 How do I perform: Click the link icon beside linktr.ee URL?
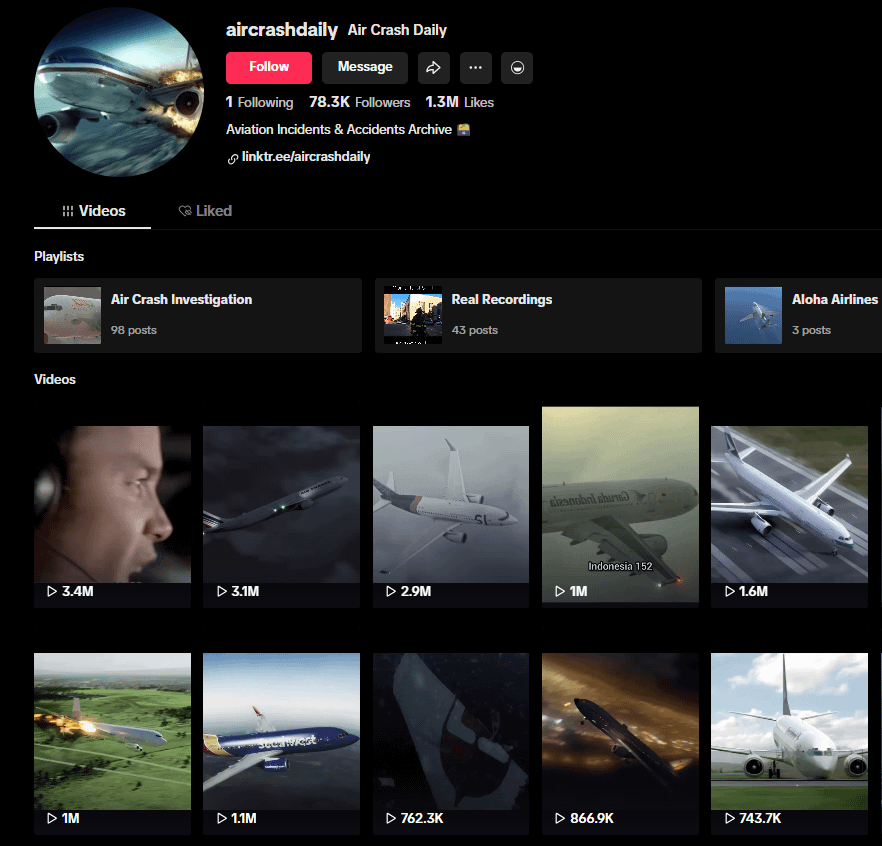click(x=233, y=158)
